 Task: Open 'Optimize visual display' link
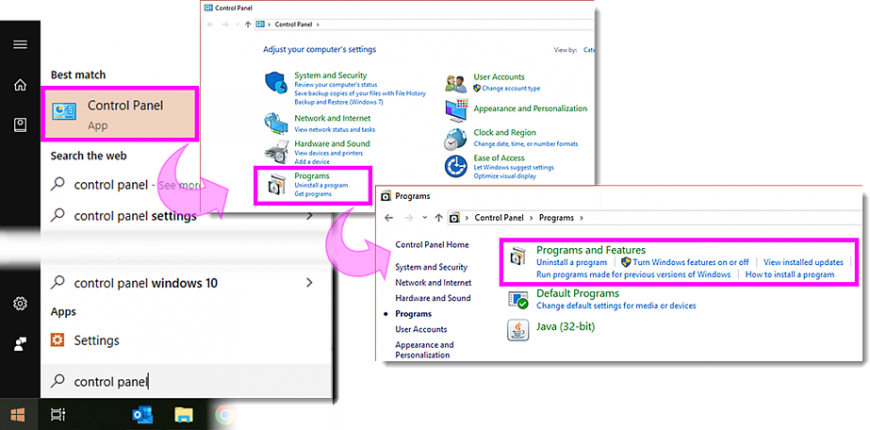(x=504, y=176)
